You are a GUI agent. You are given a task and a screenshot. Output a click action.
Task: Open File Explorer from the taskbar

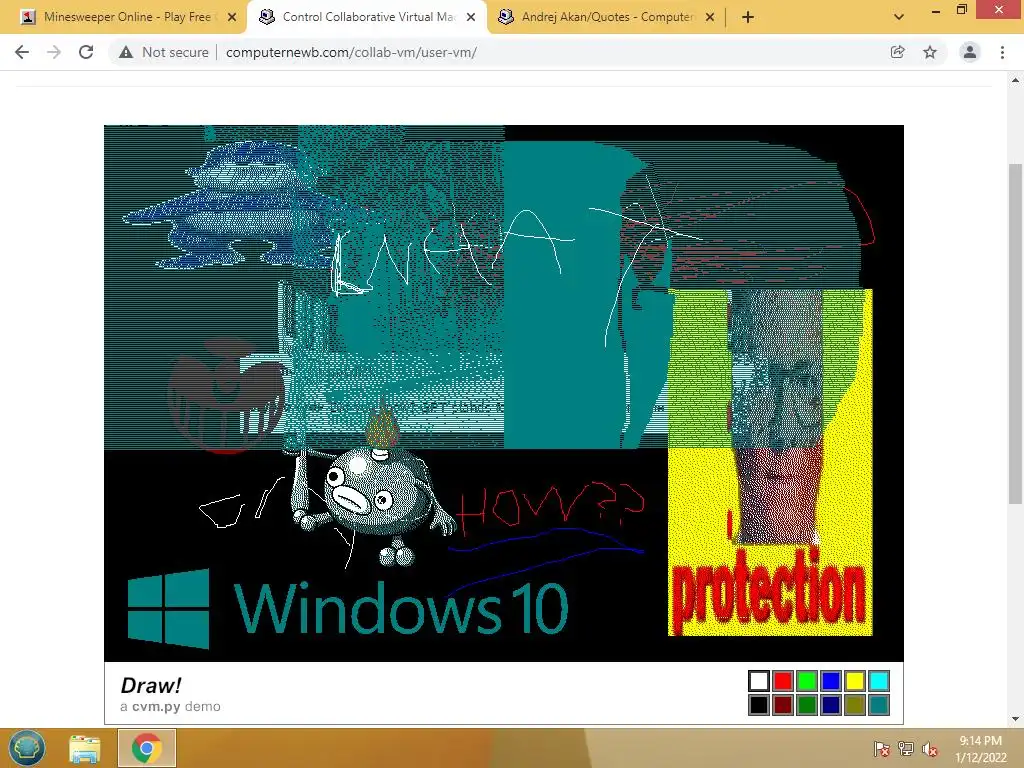pos(85,748)
